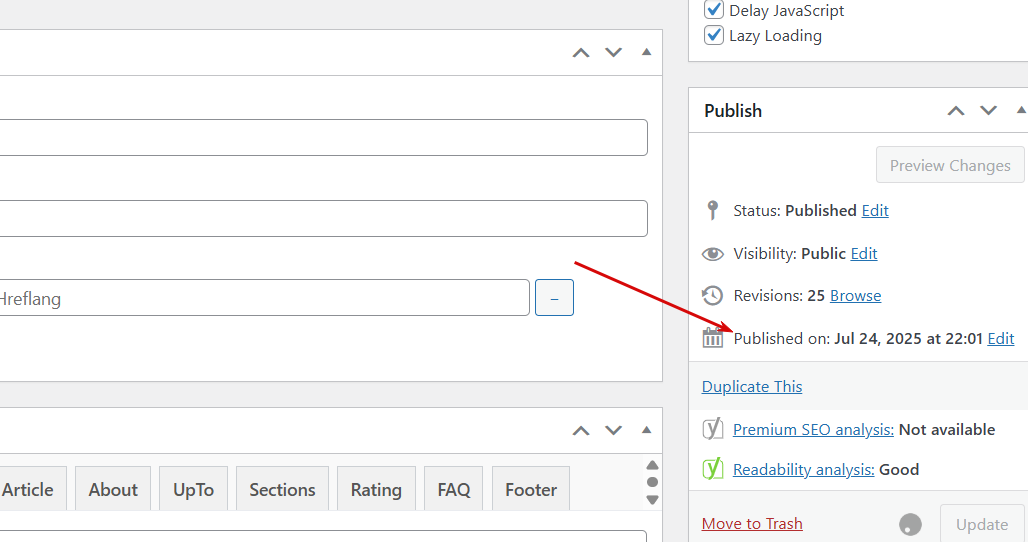Collapse the top metabox with triangle toggle
The image size is (1028, 542).
pos(646,52)
